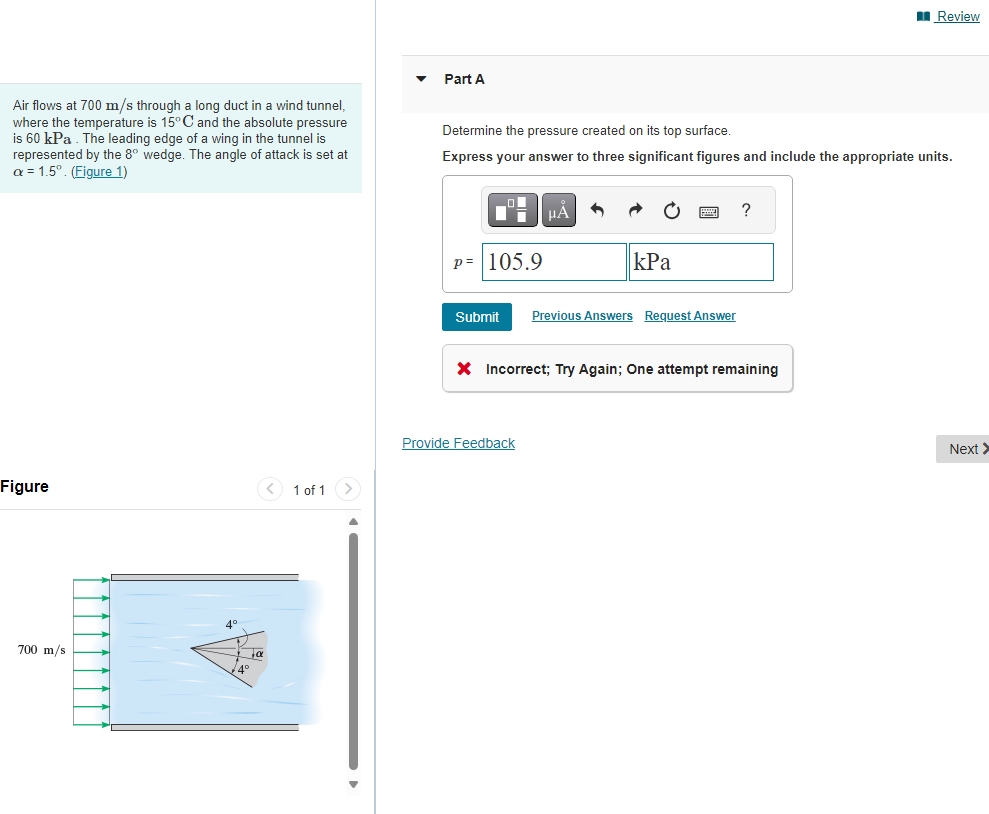Open the equation template palette icon
989x814 pixels.
coord(511,210)
